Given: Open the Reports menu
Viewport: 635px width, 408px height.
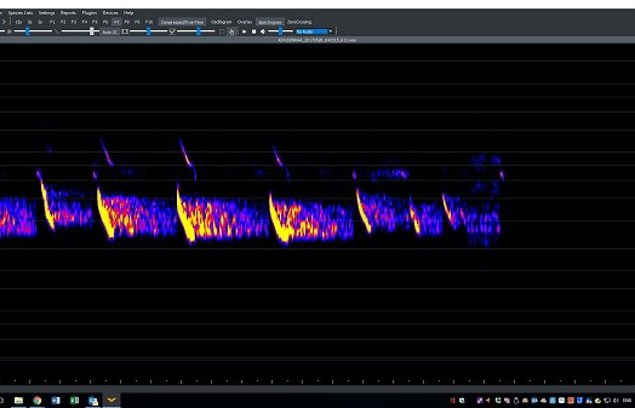Looking at the screenshot, I should tap(68, 12).
